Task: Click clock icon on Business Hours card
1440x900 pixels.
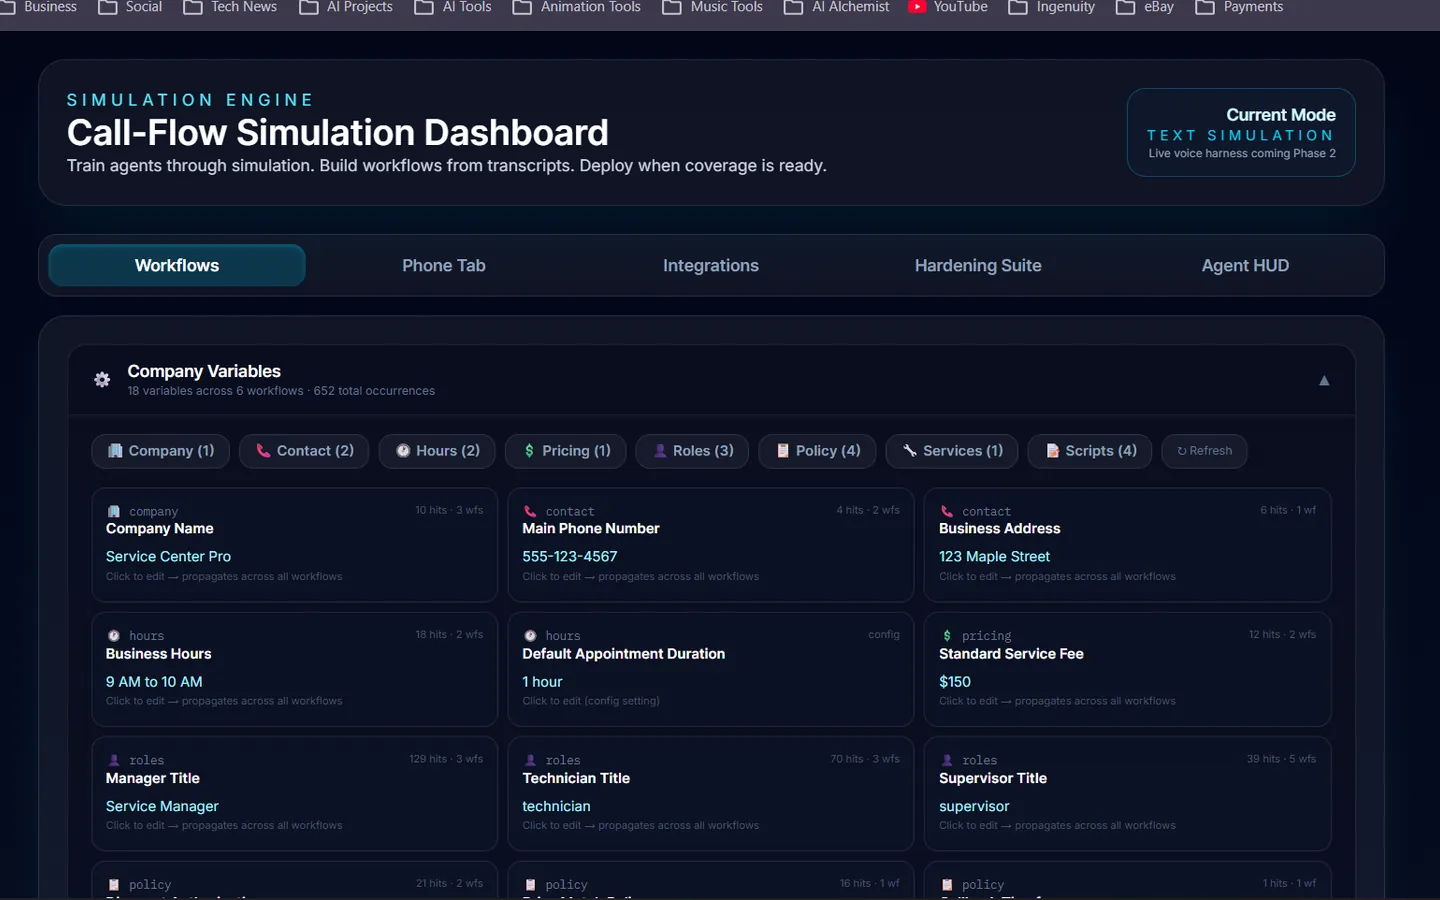Action: tap(114, 635)
